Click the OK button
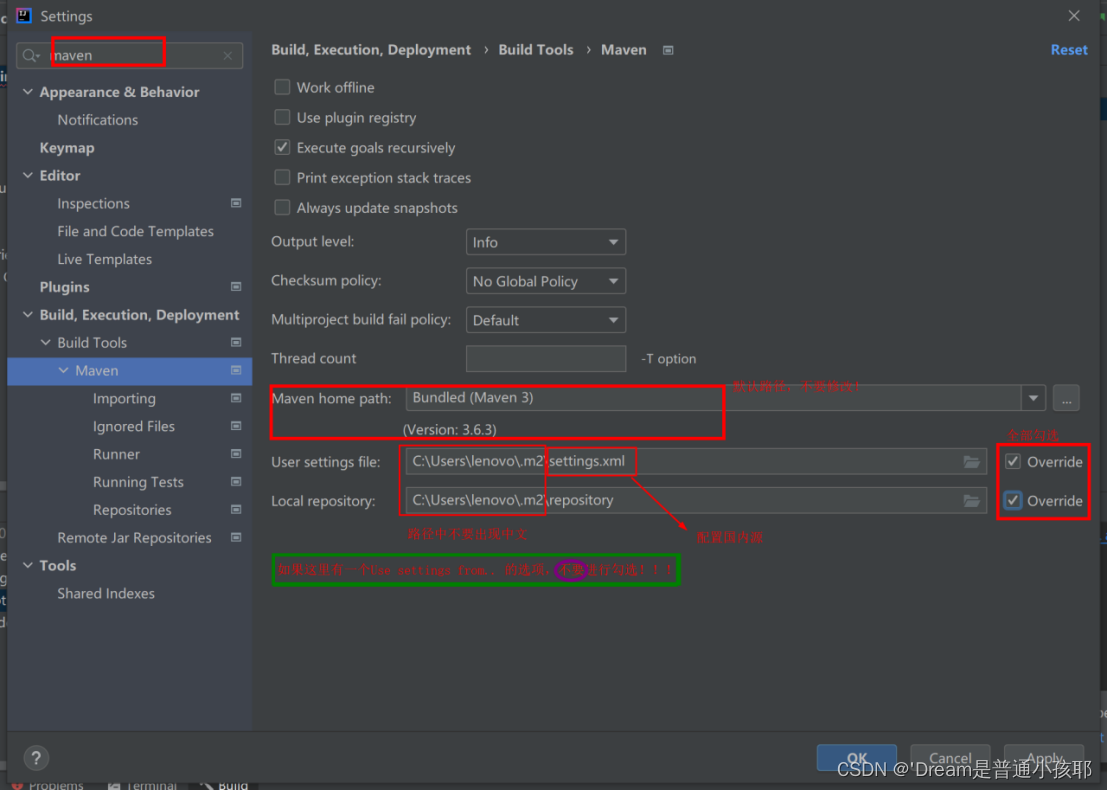Viewport: 1108px width, 790px height. (x=856, y=758)
